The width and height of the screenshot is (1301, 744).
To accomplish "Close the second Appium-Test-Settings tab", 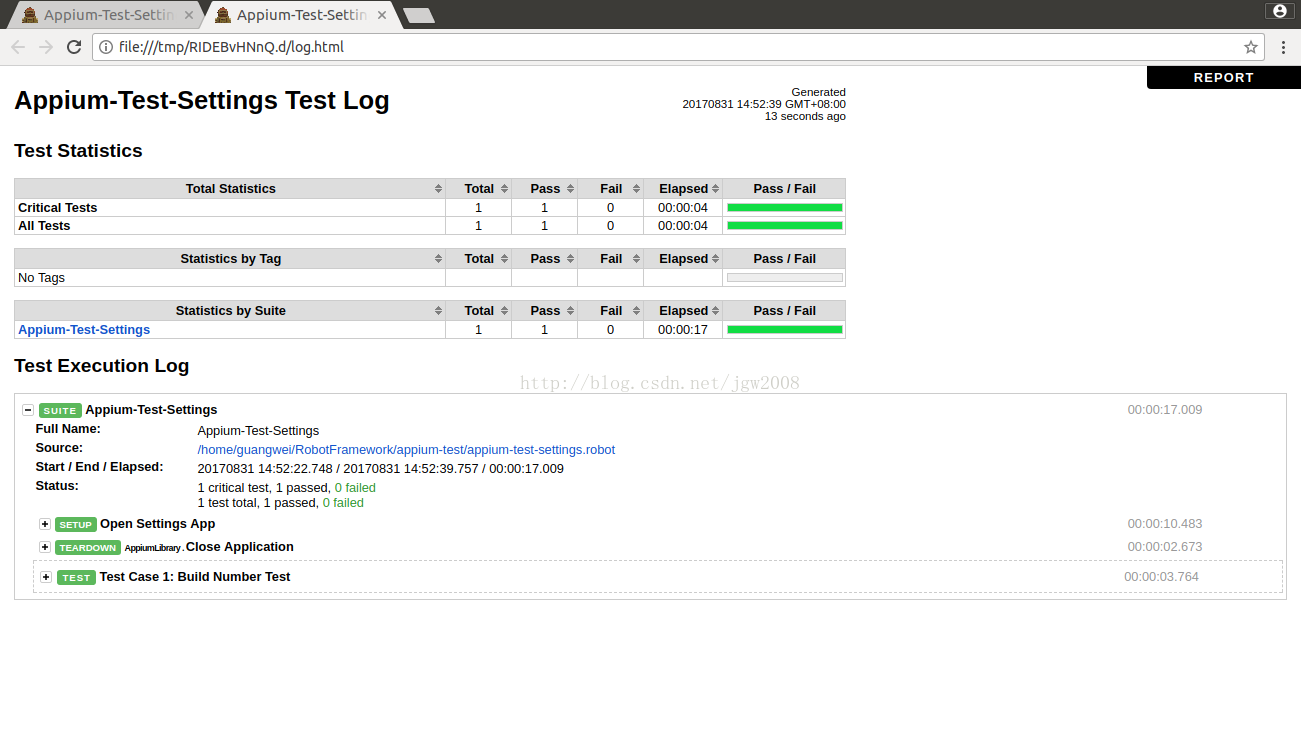I will (x=381, y=15).
